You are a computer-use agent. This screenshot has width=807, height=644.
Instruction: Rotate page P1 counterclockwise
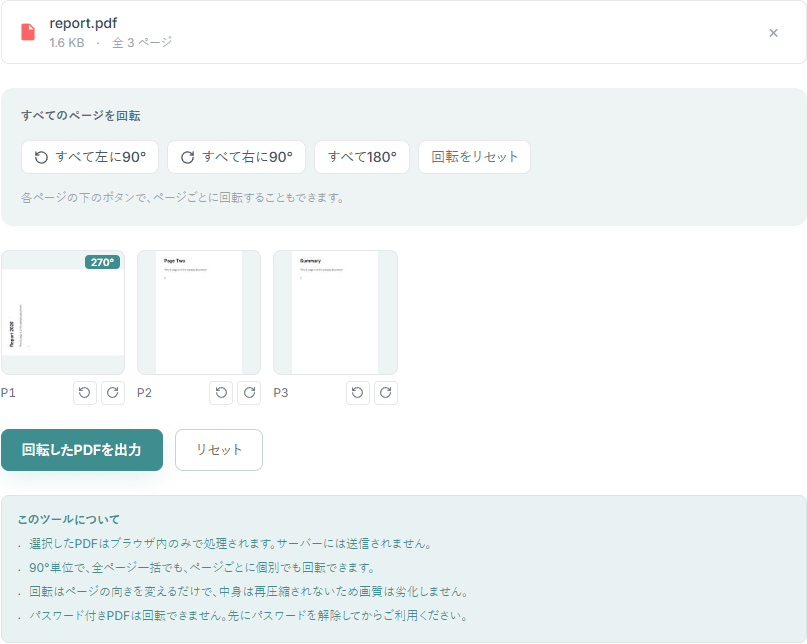(85, 393)
